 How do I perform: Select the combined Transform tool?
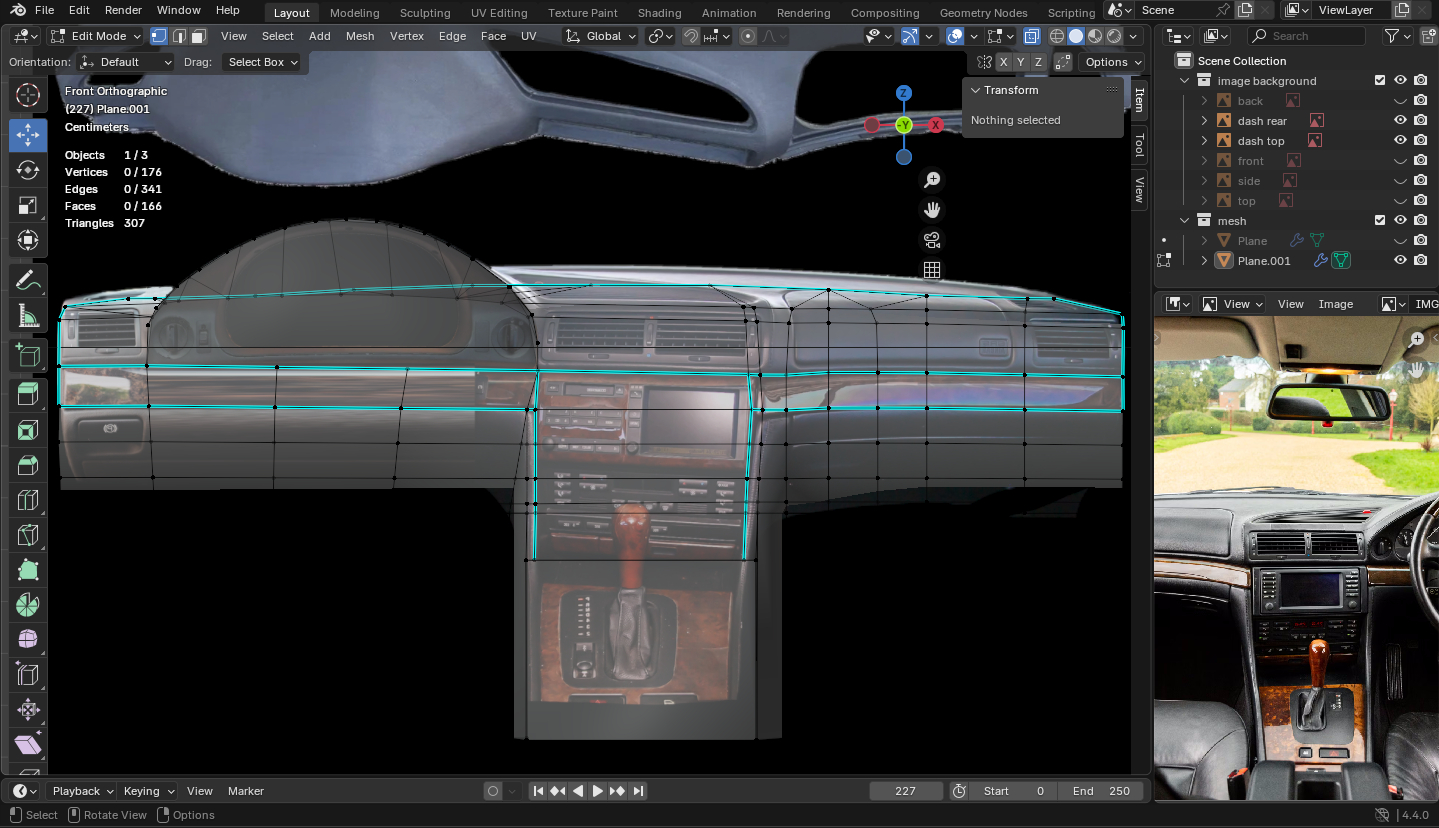point(28,240)
